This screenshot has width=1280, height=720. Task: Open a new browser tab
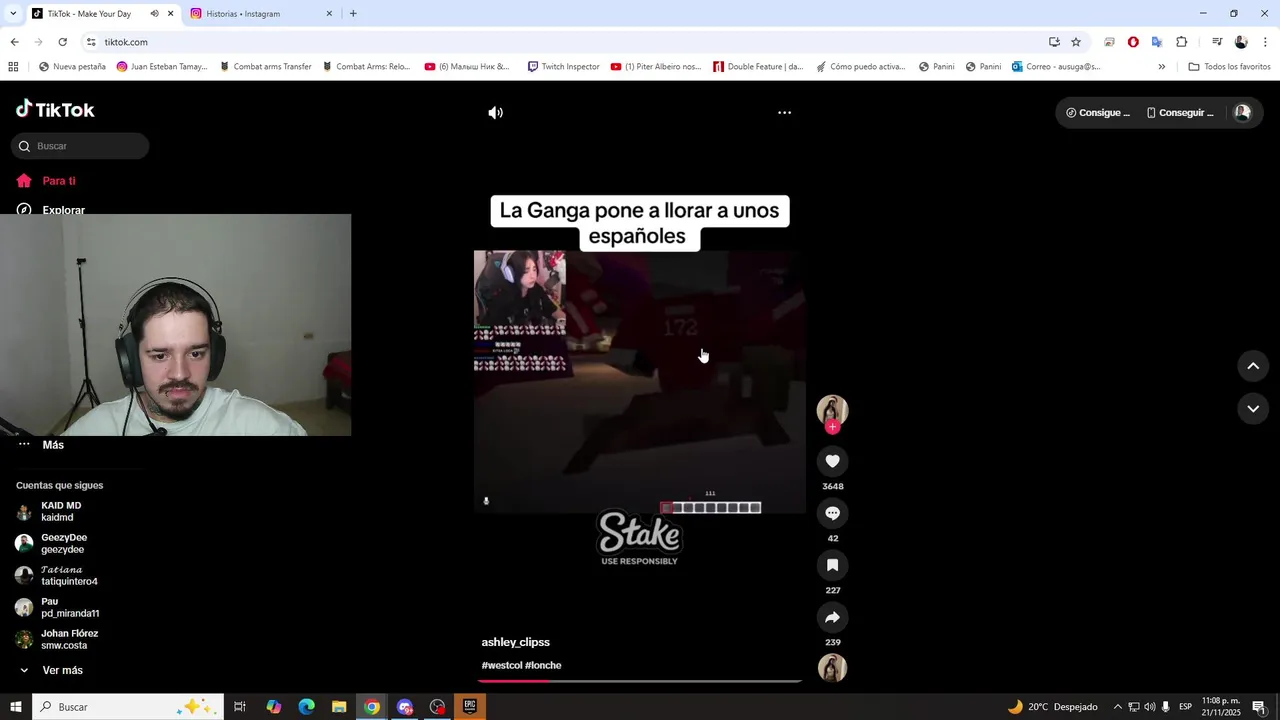pyautogui.click(x=353, y=14)
